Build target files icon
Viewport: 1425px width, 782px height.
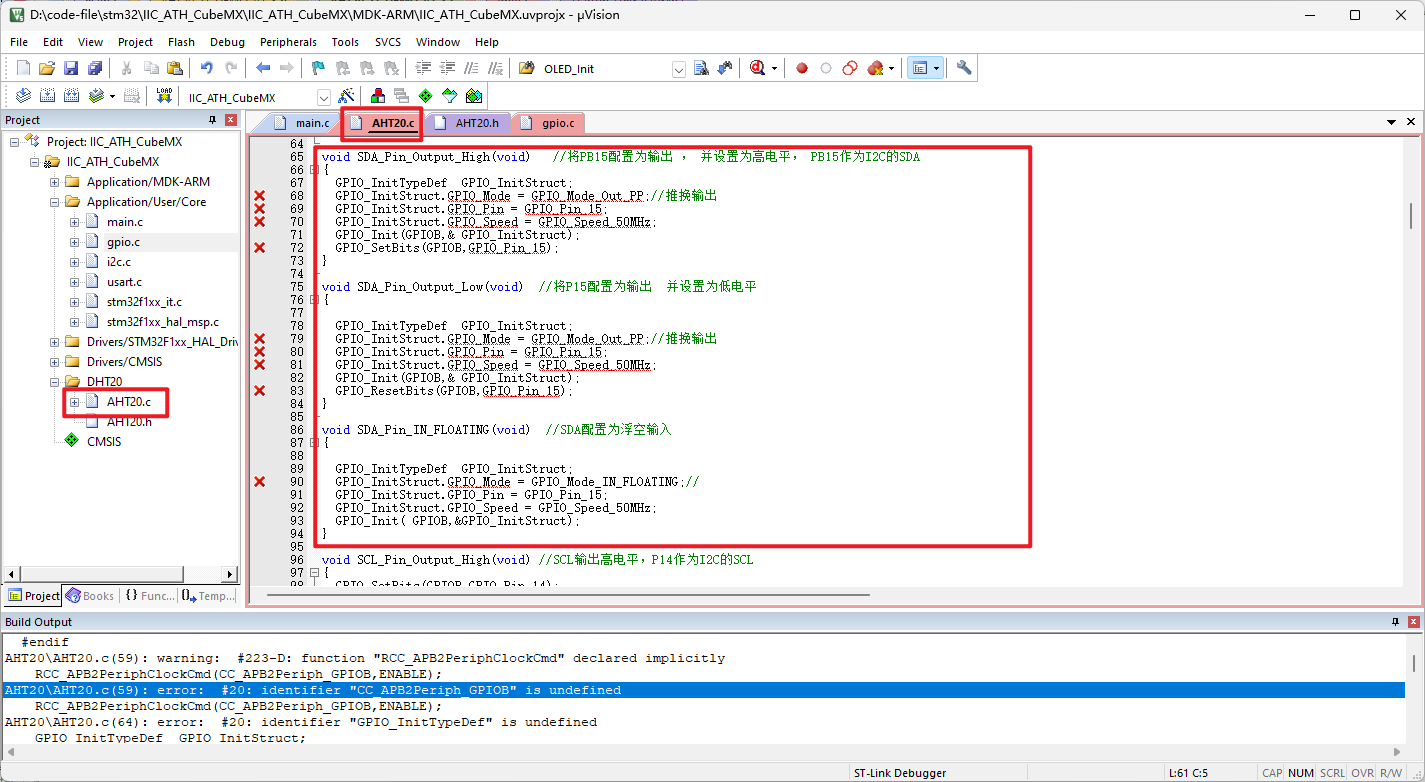click(x=46, y=96)
